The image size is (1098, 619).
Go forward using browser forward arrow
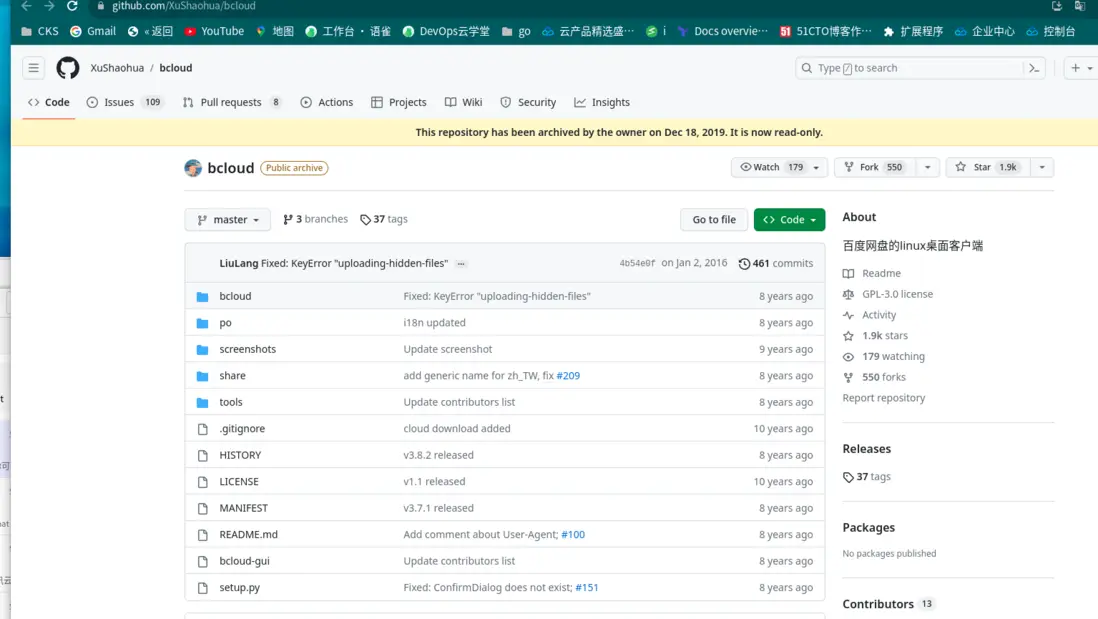[x=49, y=6]
